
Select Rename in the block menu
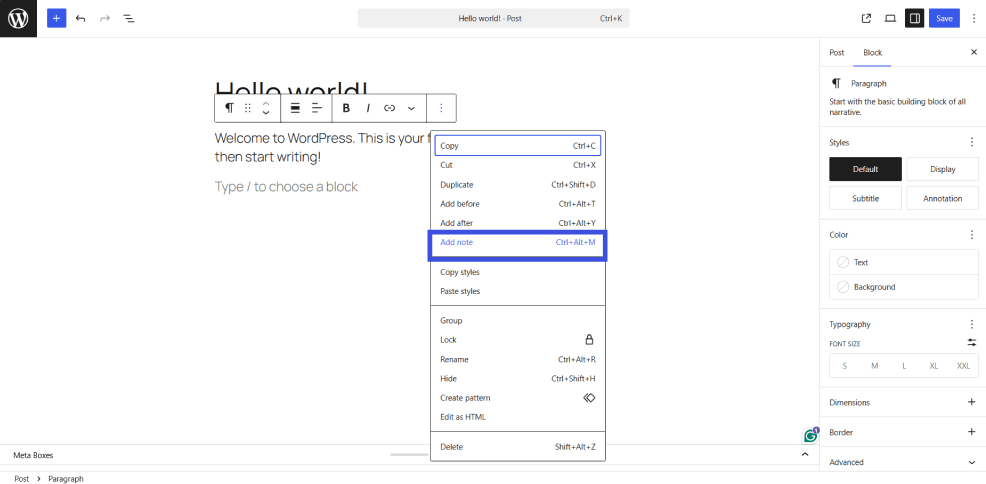(x=518, y=360)
